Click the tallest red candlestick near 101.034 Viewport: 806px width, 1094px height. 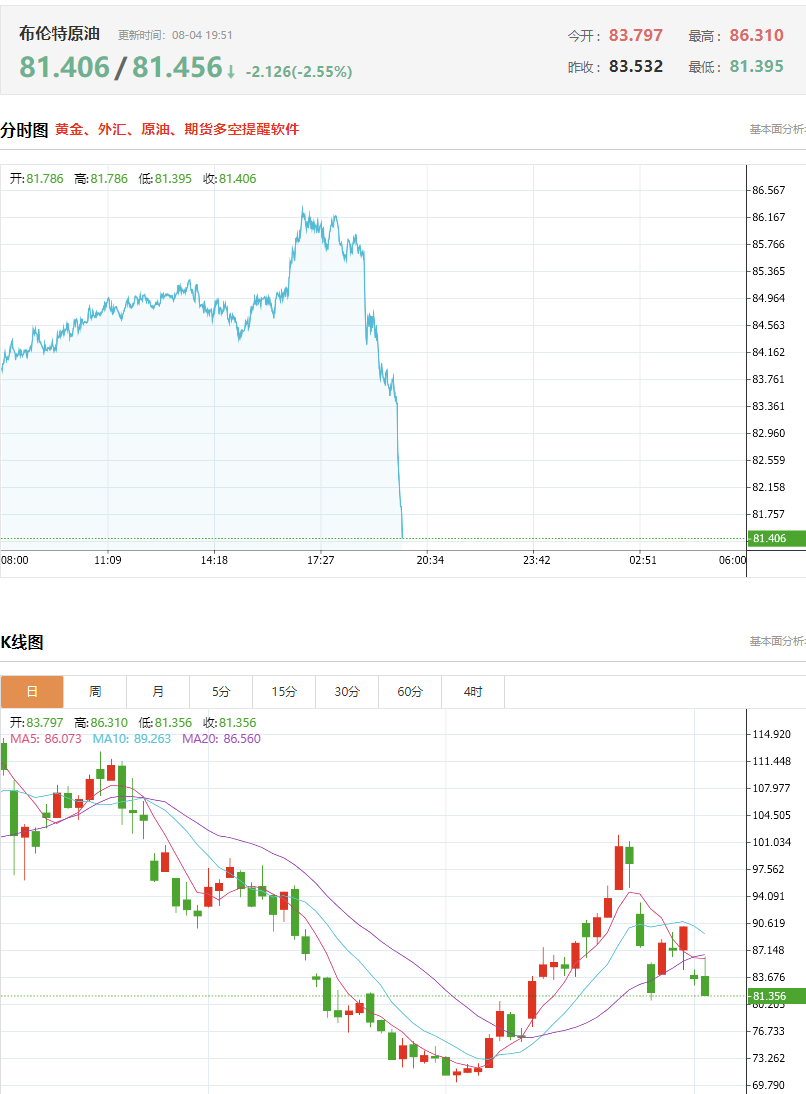(618, 867)
